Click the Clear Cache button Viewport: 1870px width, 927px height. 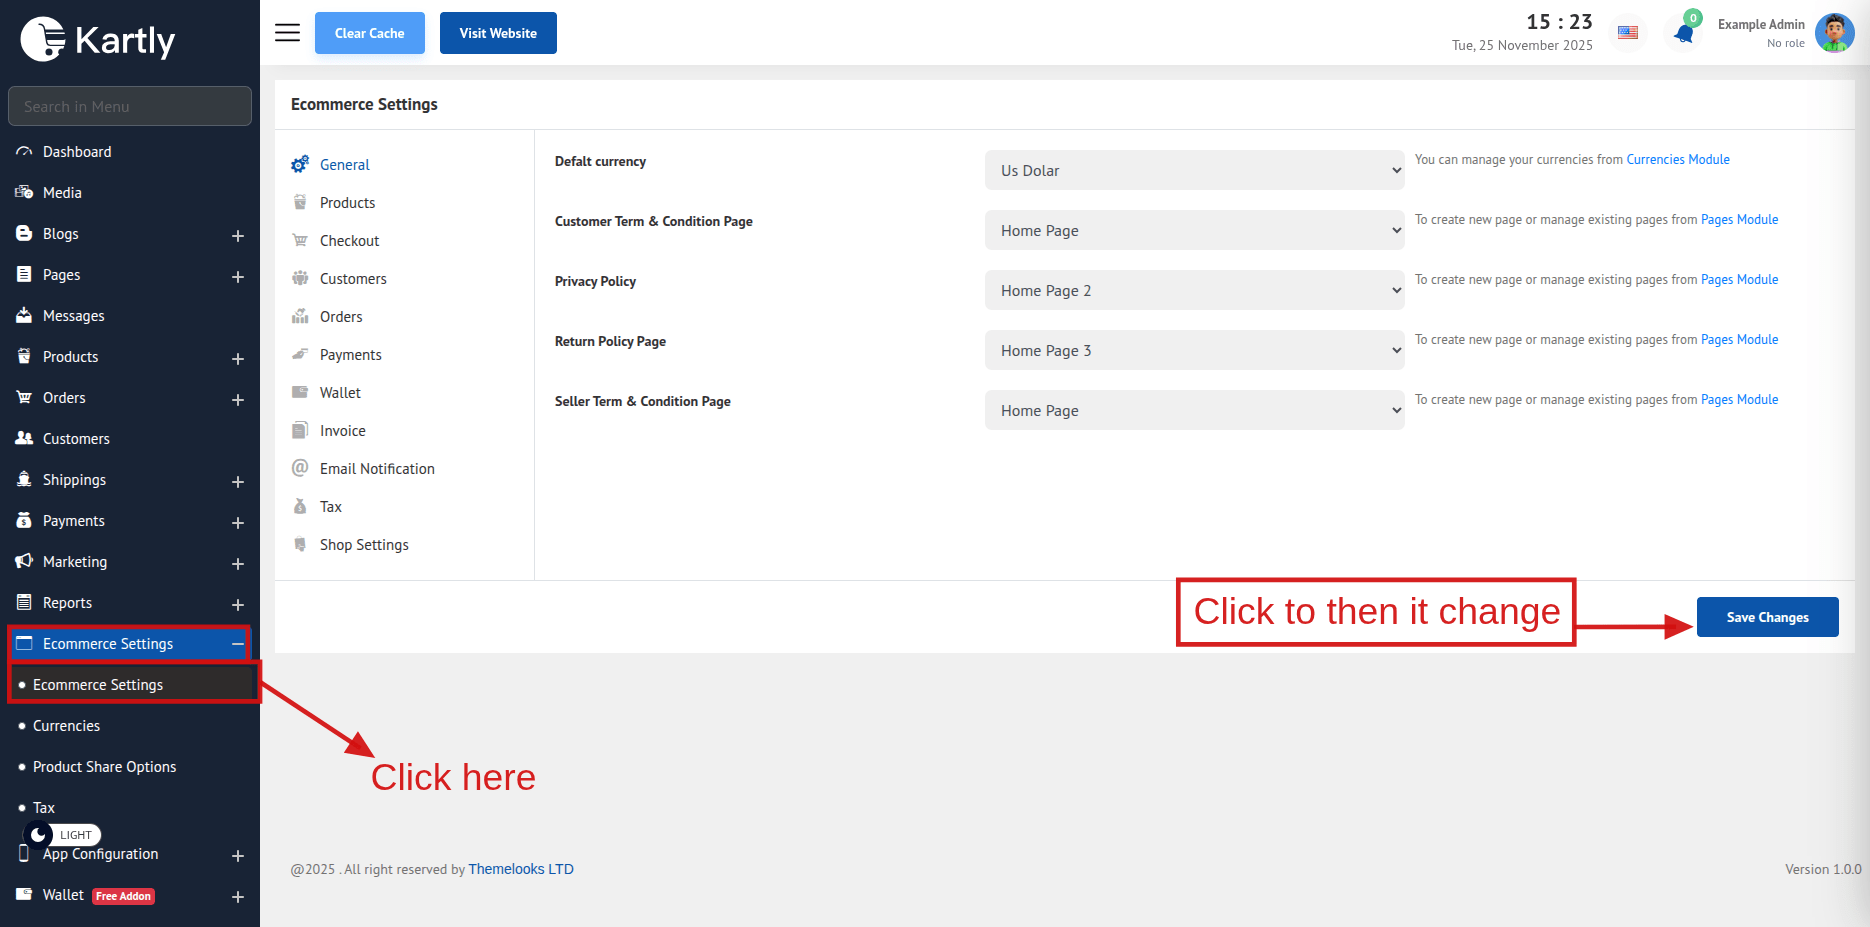click(x=369, y=33)
